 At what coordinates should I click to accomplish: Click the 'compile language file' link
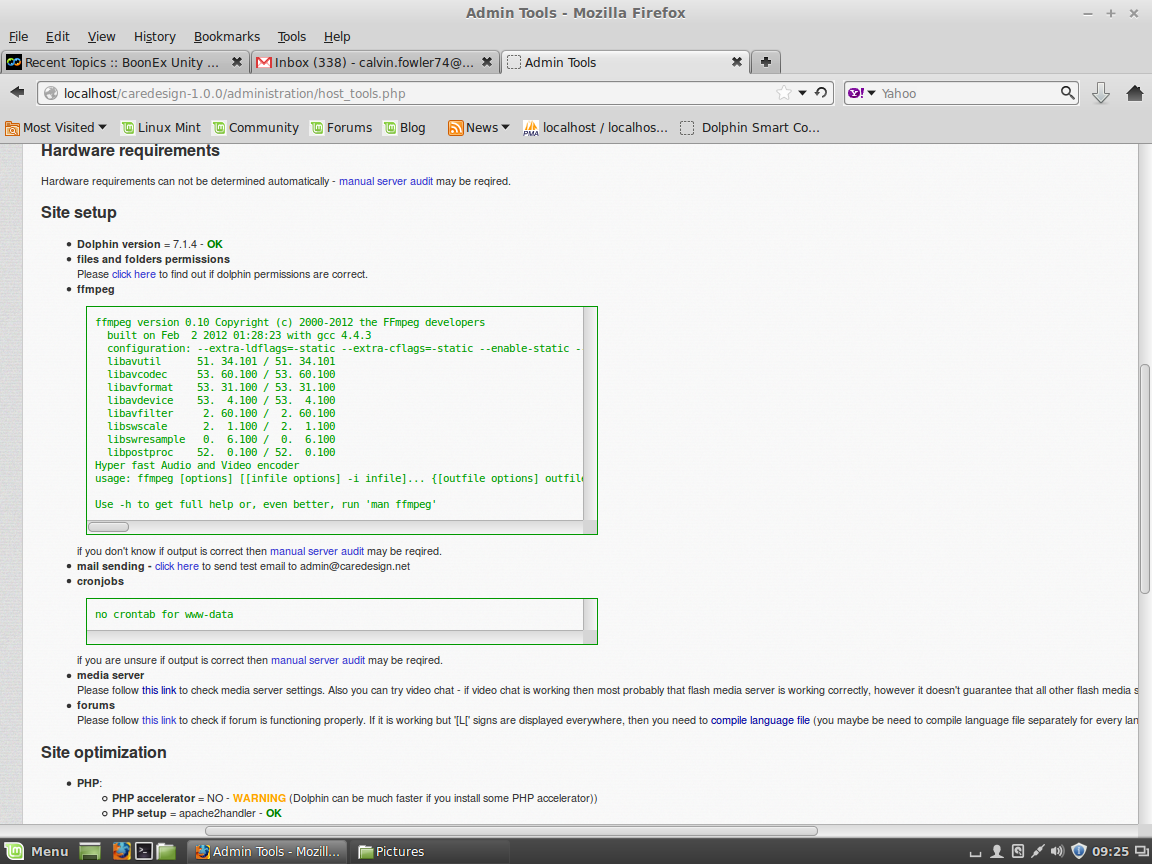760,720
